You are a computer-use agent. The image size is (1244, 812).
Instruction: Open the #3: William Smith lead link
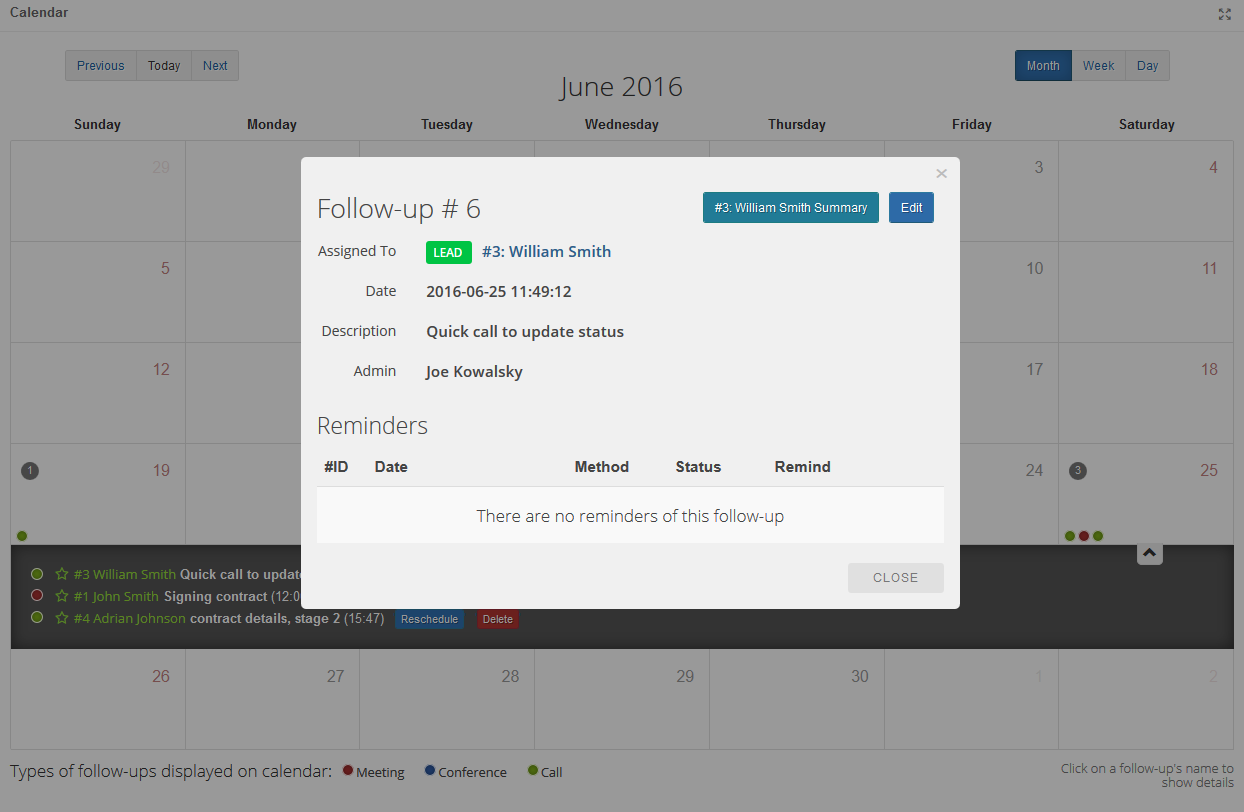click(546, 252)
